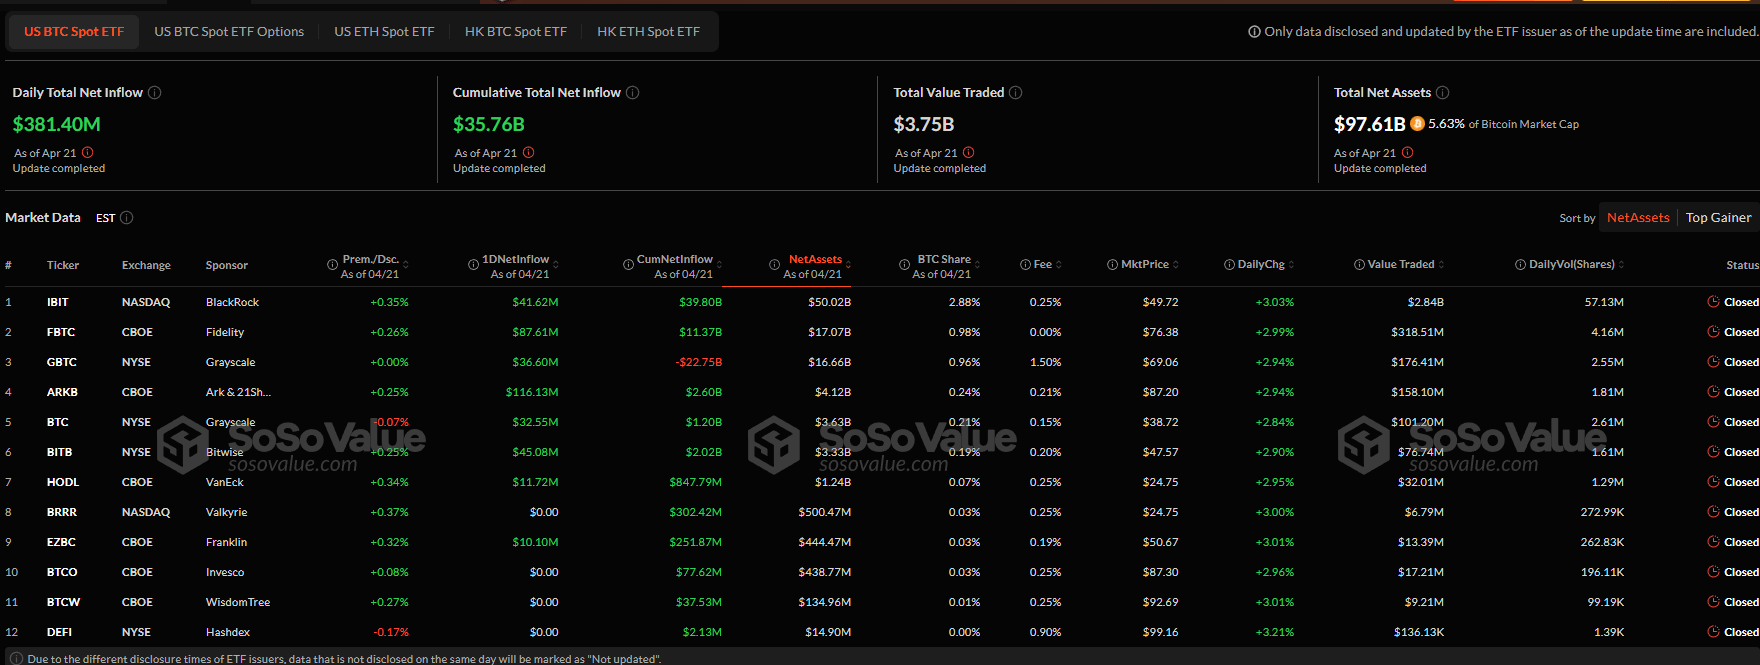Click clock status icon in DEFI row
The width and height of the screenshot is (1760, 665).
[x=1713, y=632]
